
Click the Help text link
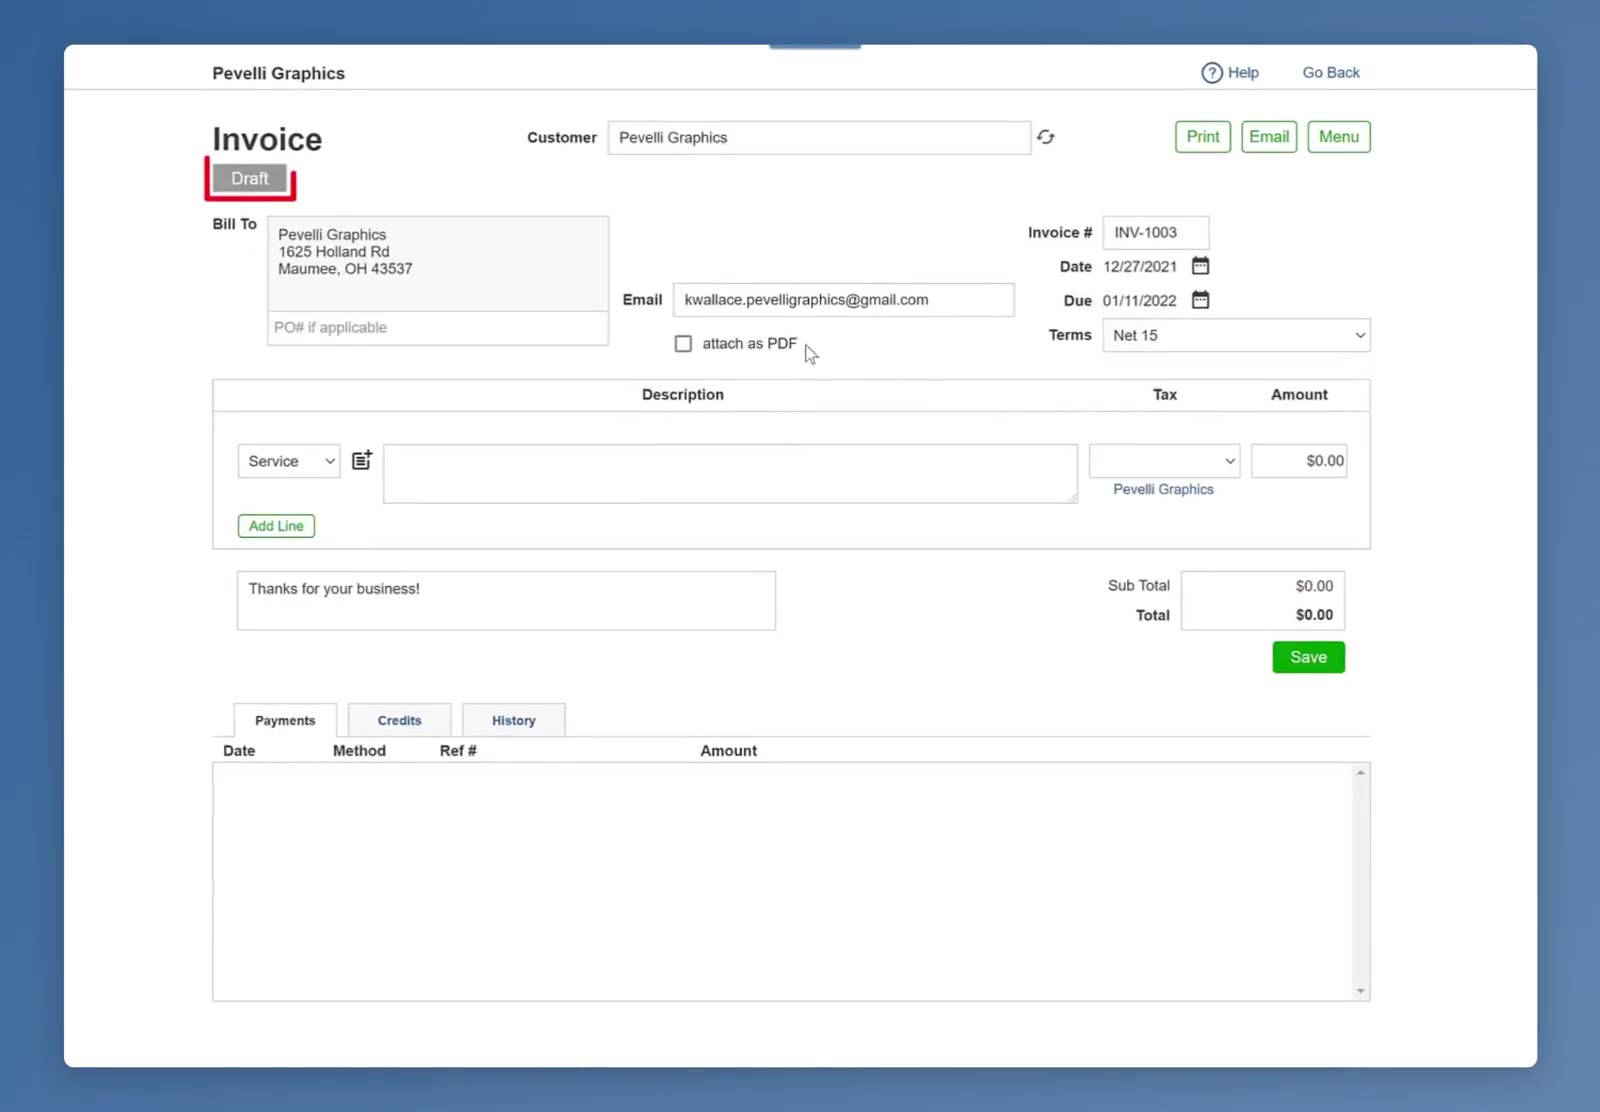coord(1243,73)
